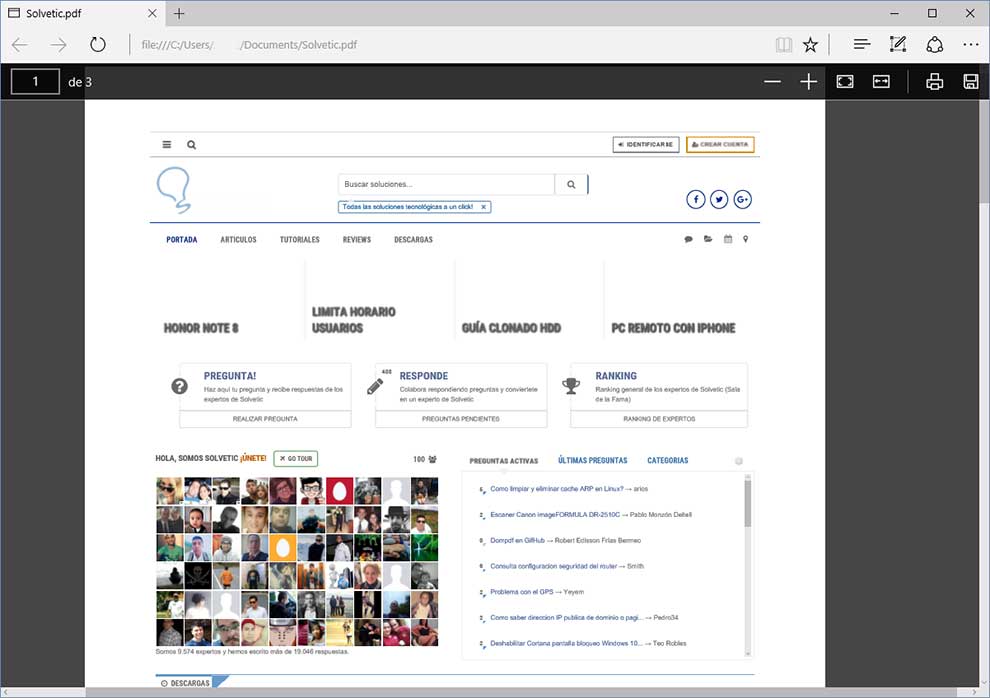990x698 pixels.
Task: Open question 'Como limpiar y eliminar cache ARP en Linux?'
Action: coord(557,489)
